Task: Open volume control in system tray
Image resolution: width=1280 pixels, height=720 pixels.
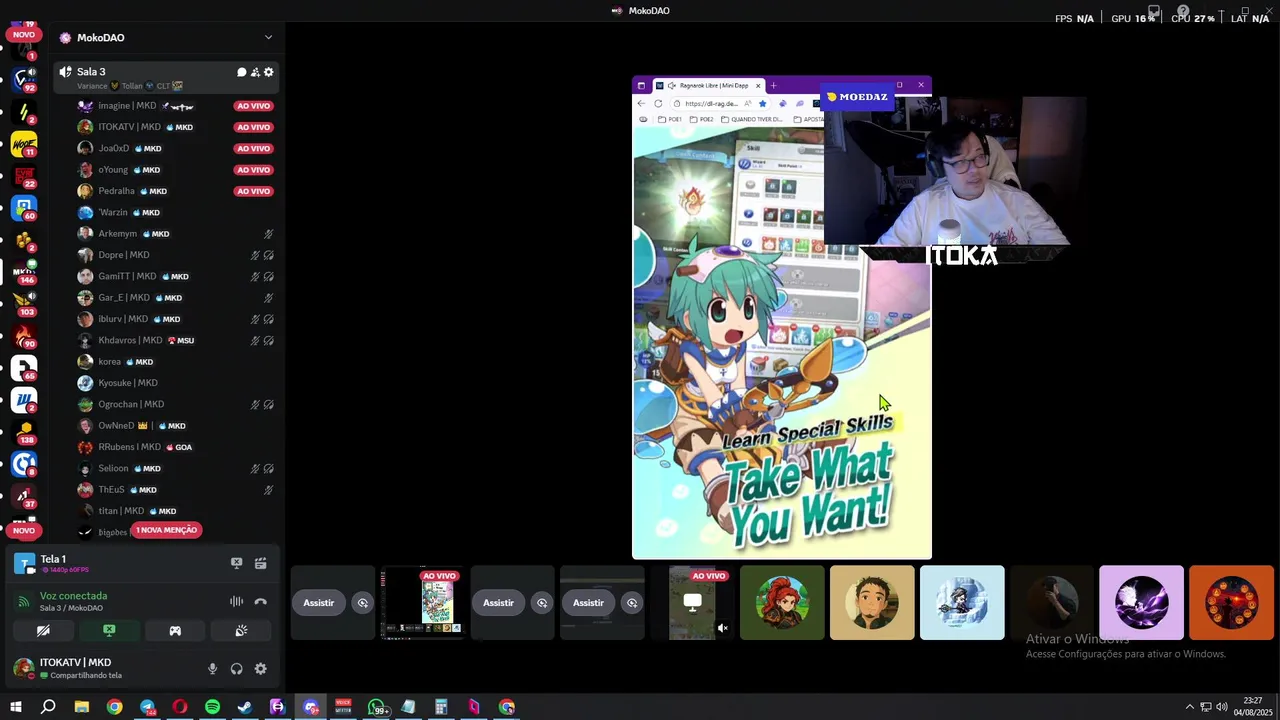Action: click(1222, 707)
